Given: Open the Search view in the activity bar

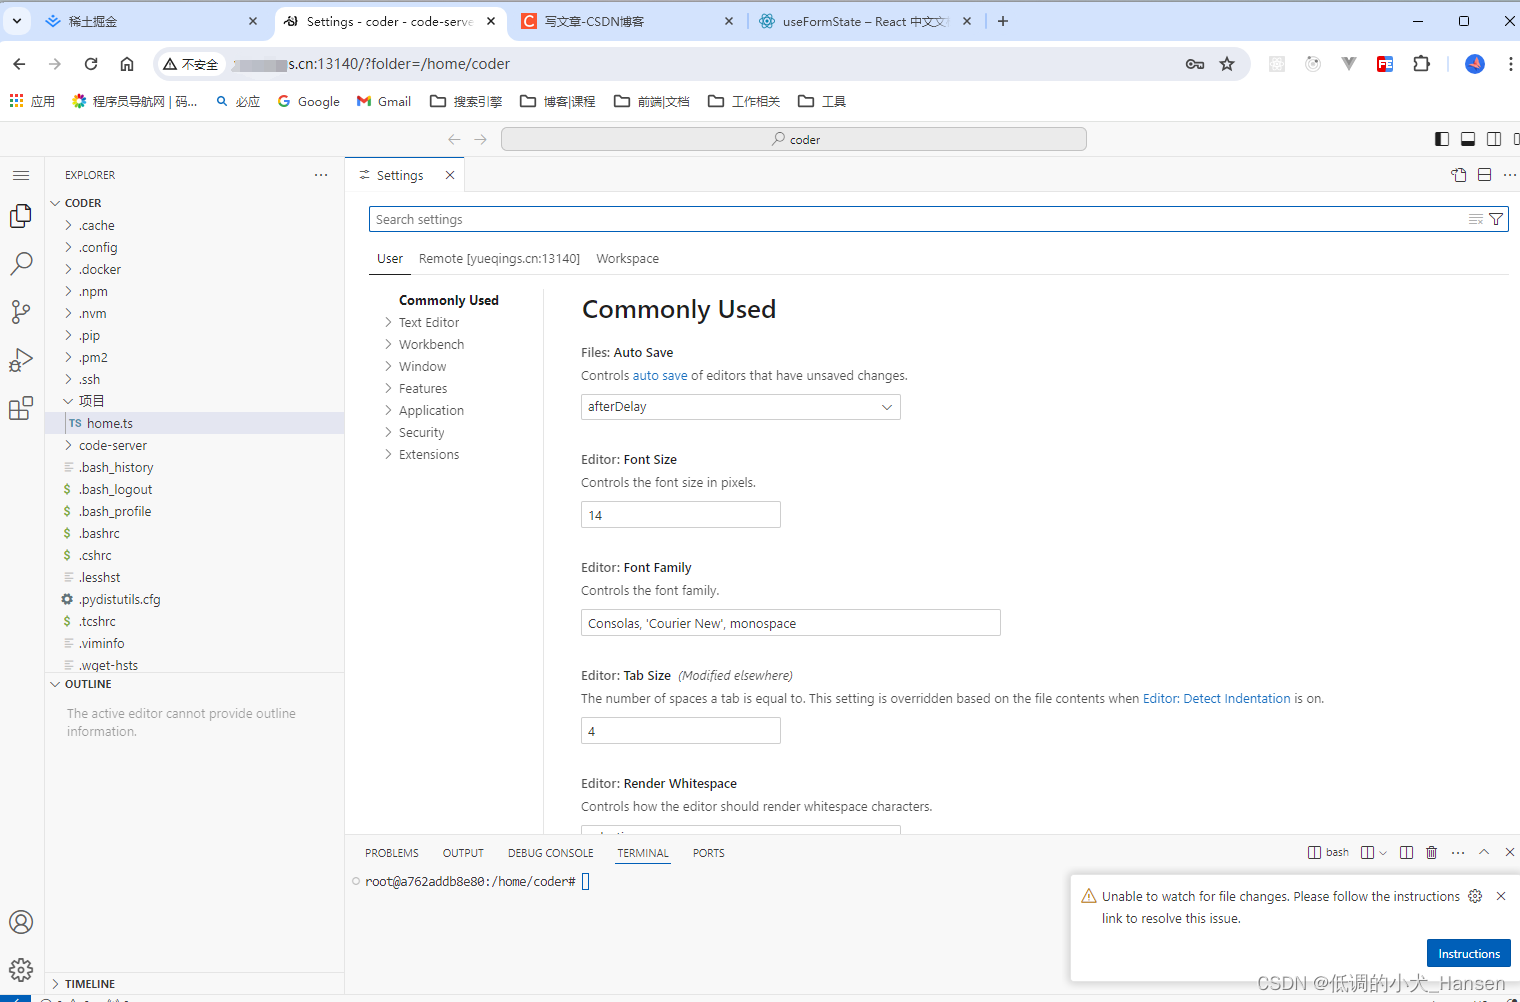Looking at the screenshot, I should [21, 263].
